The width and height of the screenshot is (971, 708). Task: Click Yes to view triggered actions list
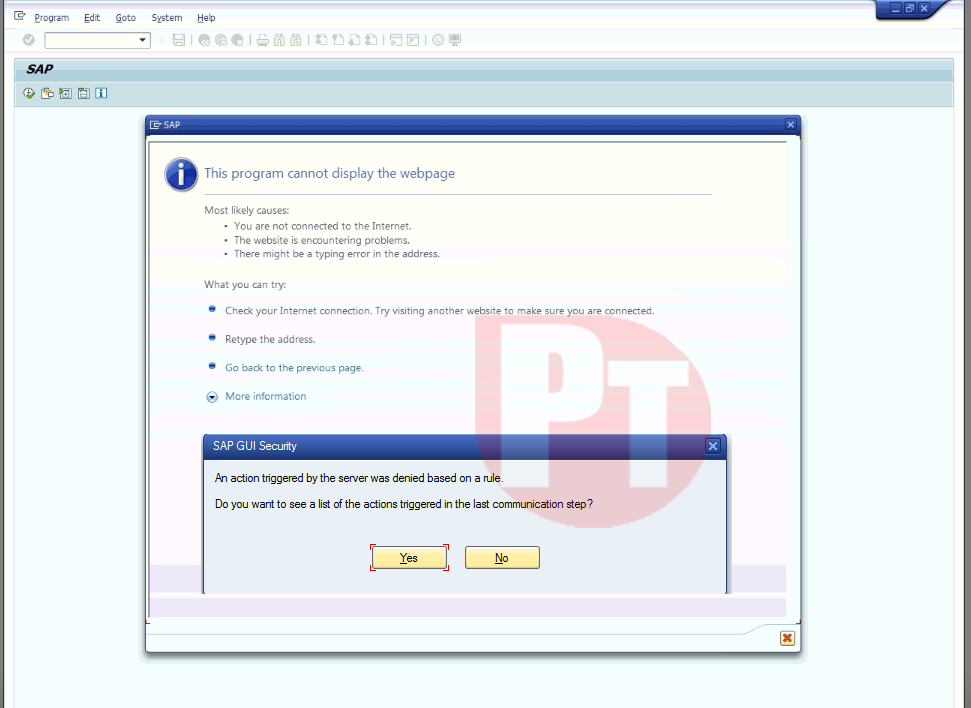[409, 557]
